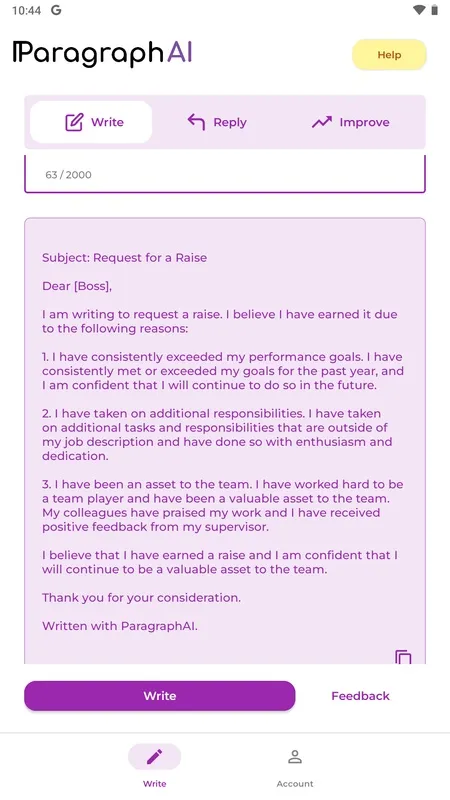Tap the 'Dear [Boss],' greeting line
The width and height of the screenshot is (450, 800).
click(x=77, y=286)
